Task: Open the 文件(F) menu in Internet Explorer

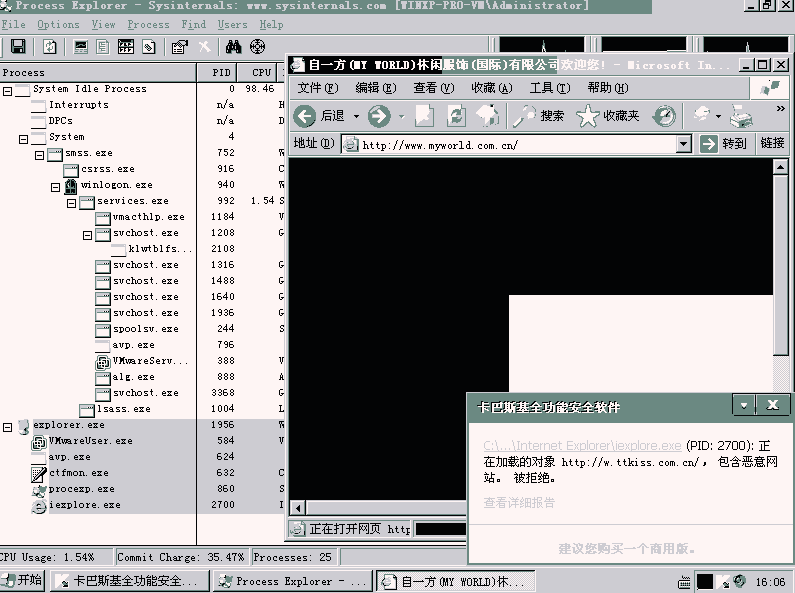Action: click(317, 88)
